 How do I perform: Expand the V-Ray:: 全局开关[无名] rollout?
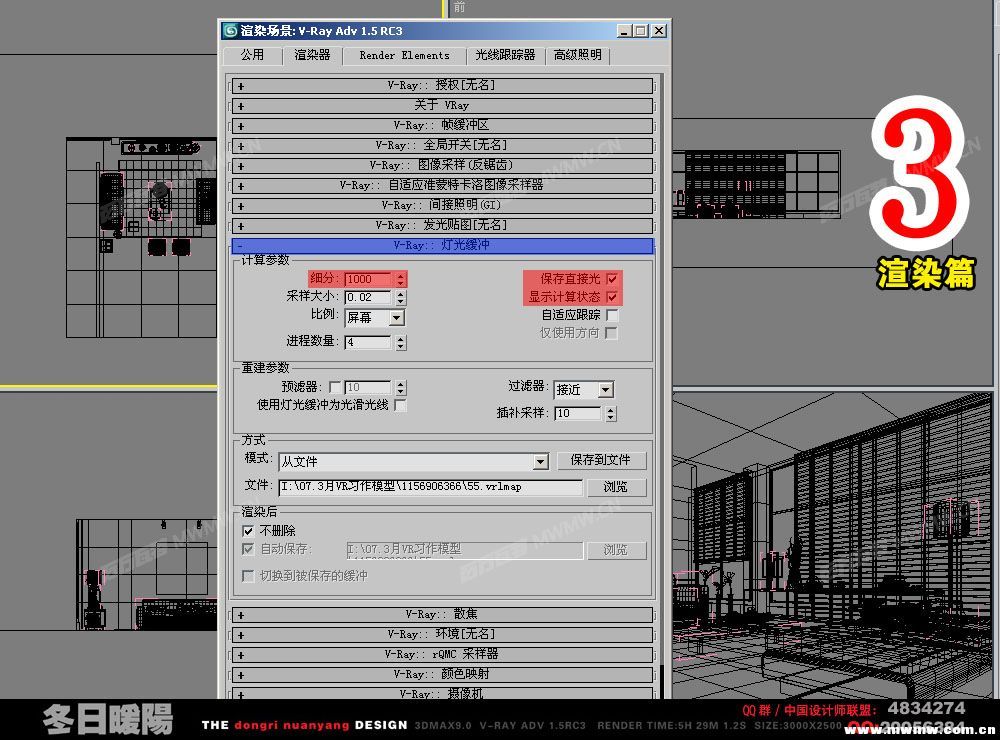coord(442,145)
